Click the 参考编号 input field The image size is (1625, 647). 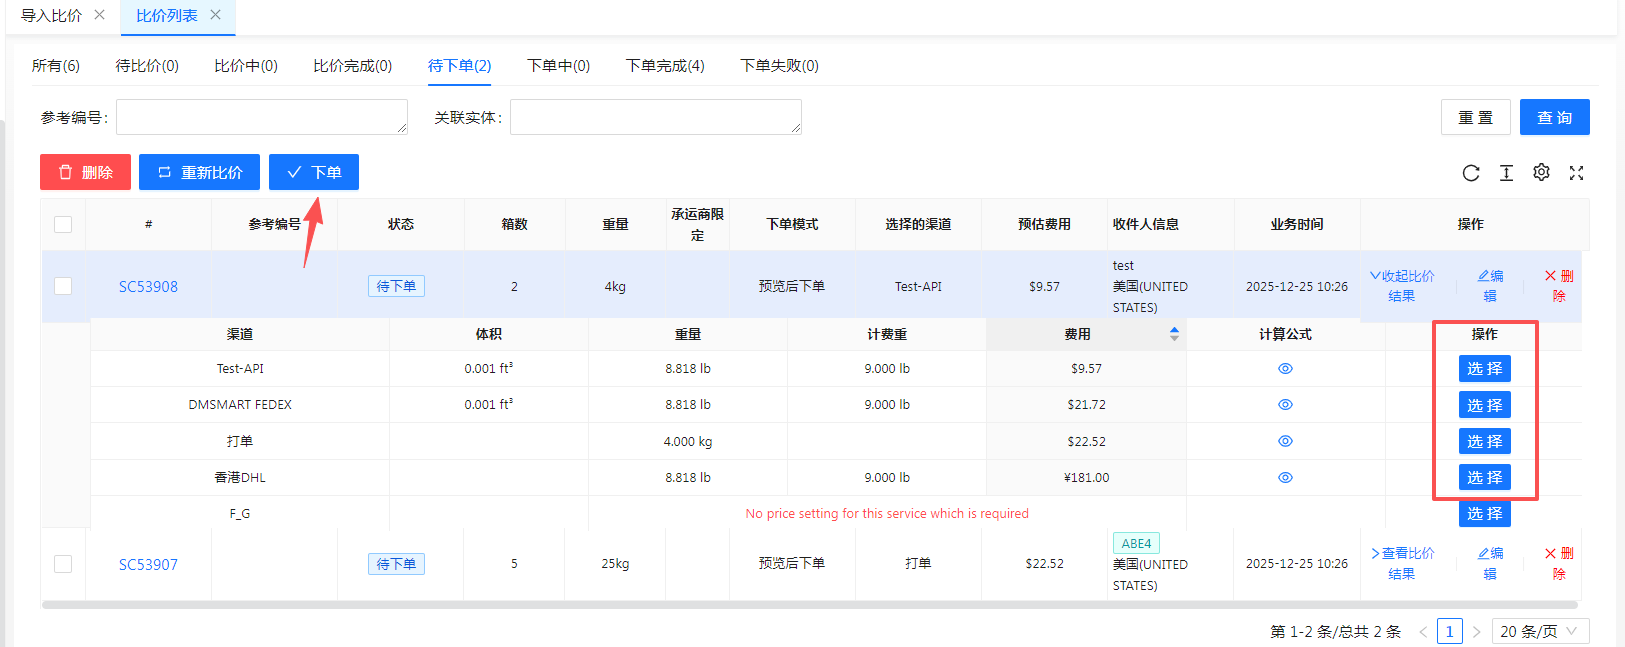click(x=262, y=117)
